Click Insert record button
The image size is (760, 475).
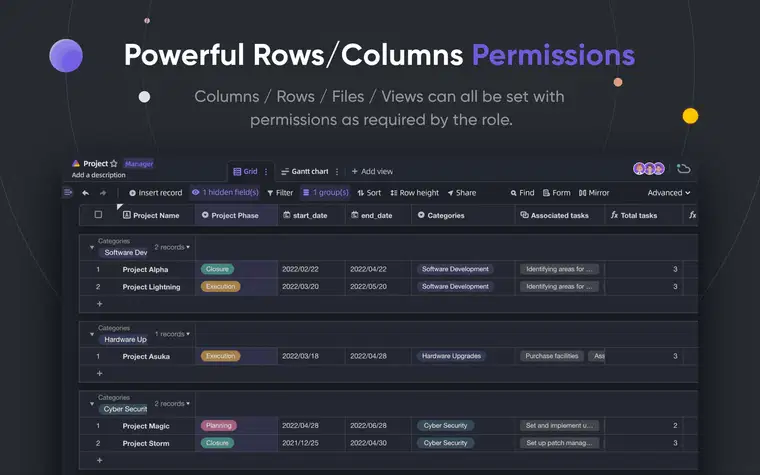[x=156, y=193]
